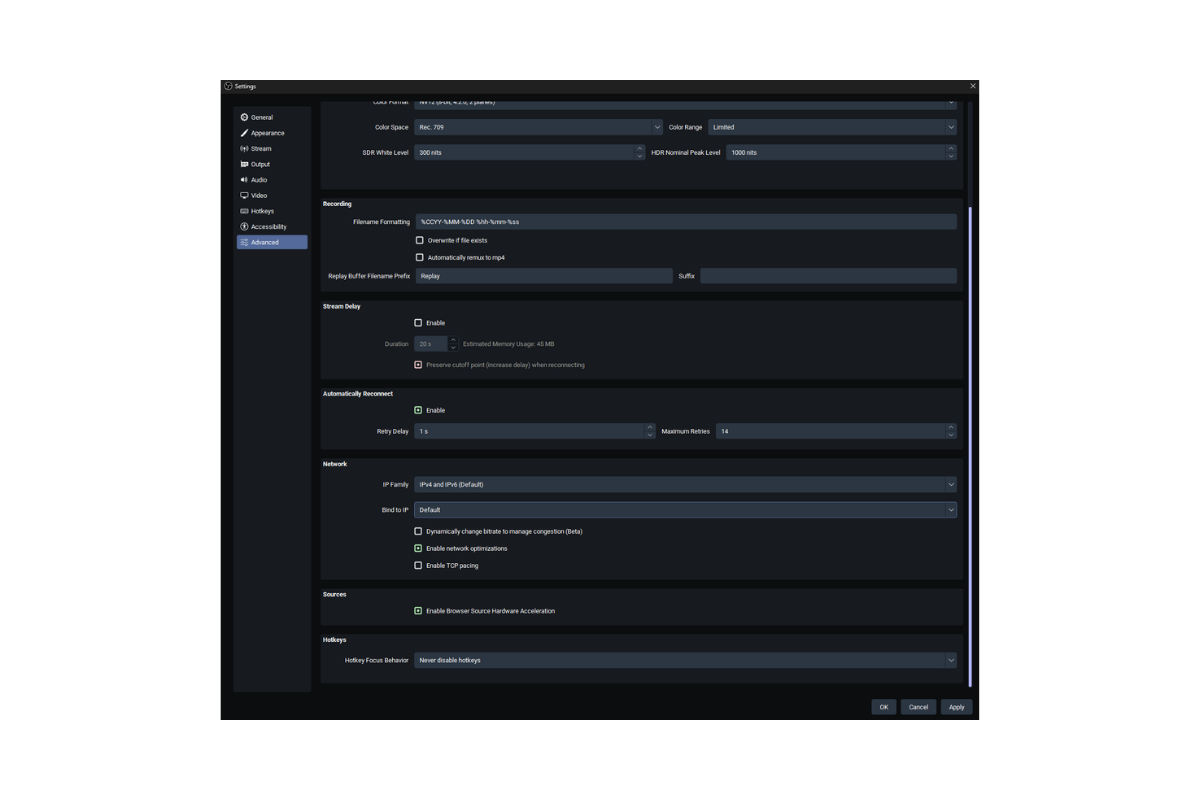Enable Automatically remux to mp4
1200x800 pixels.
[x=419, y=258]
